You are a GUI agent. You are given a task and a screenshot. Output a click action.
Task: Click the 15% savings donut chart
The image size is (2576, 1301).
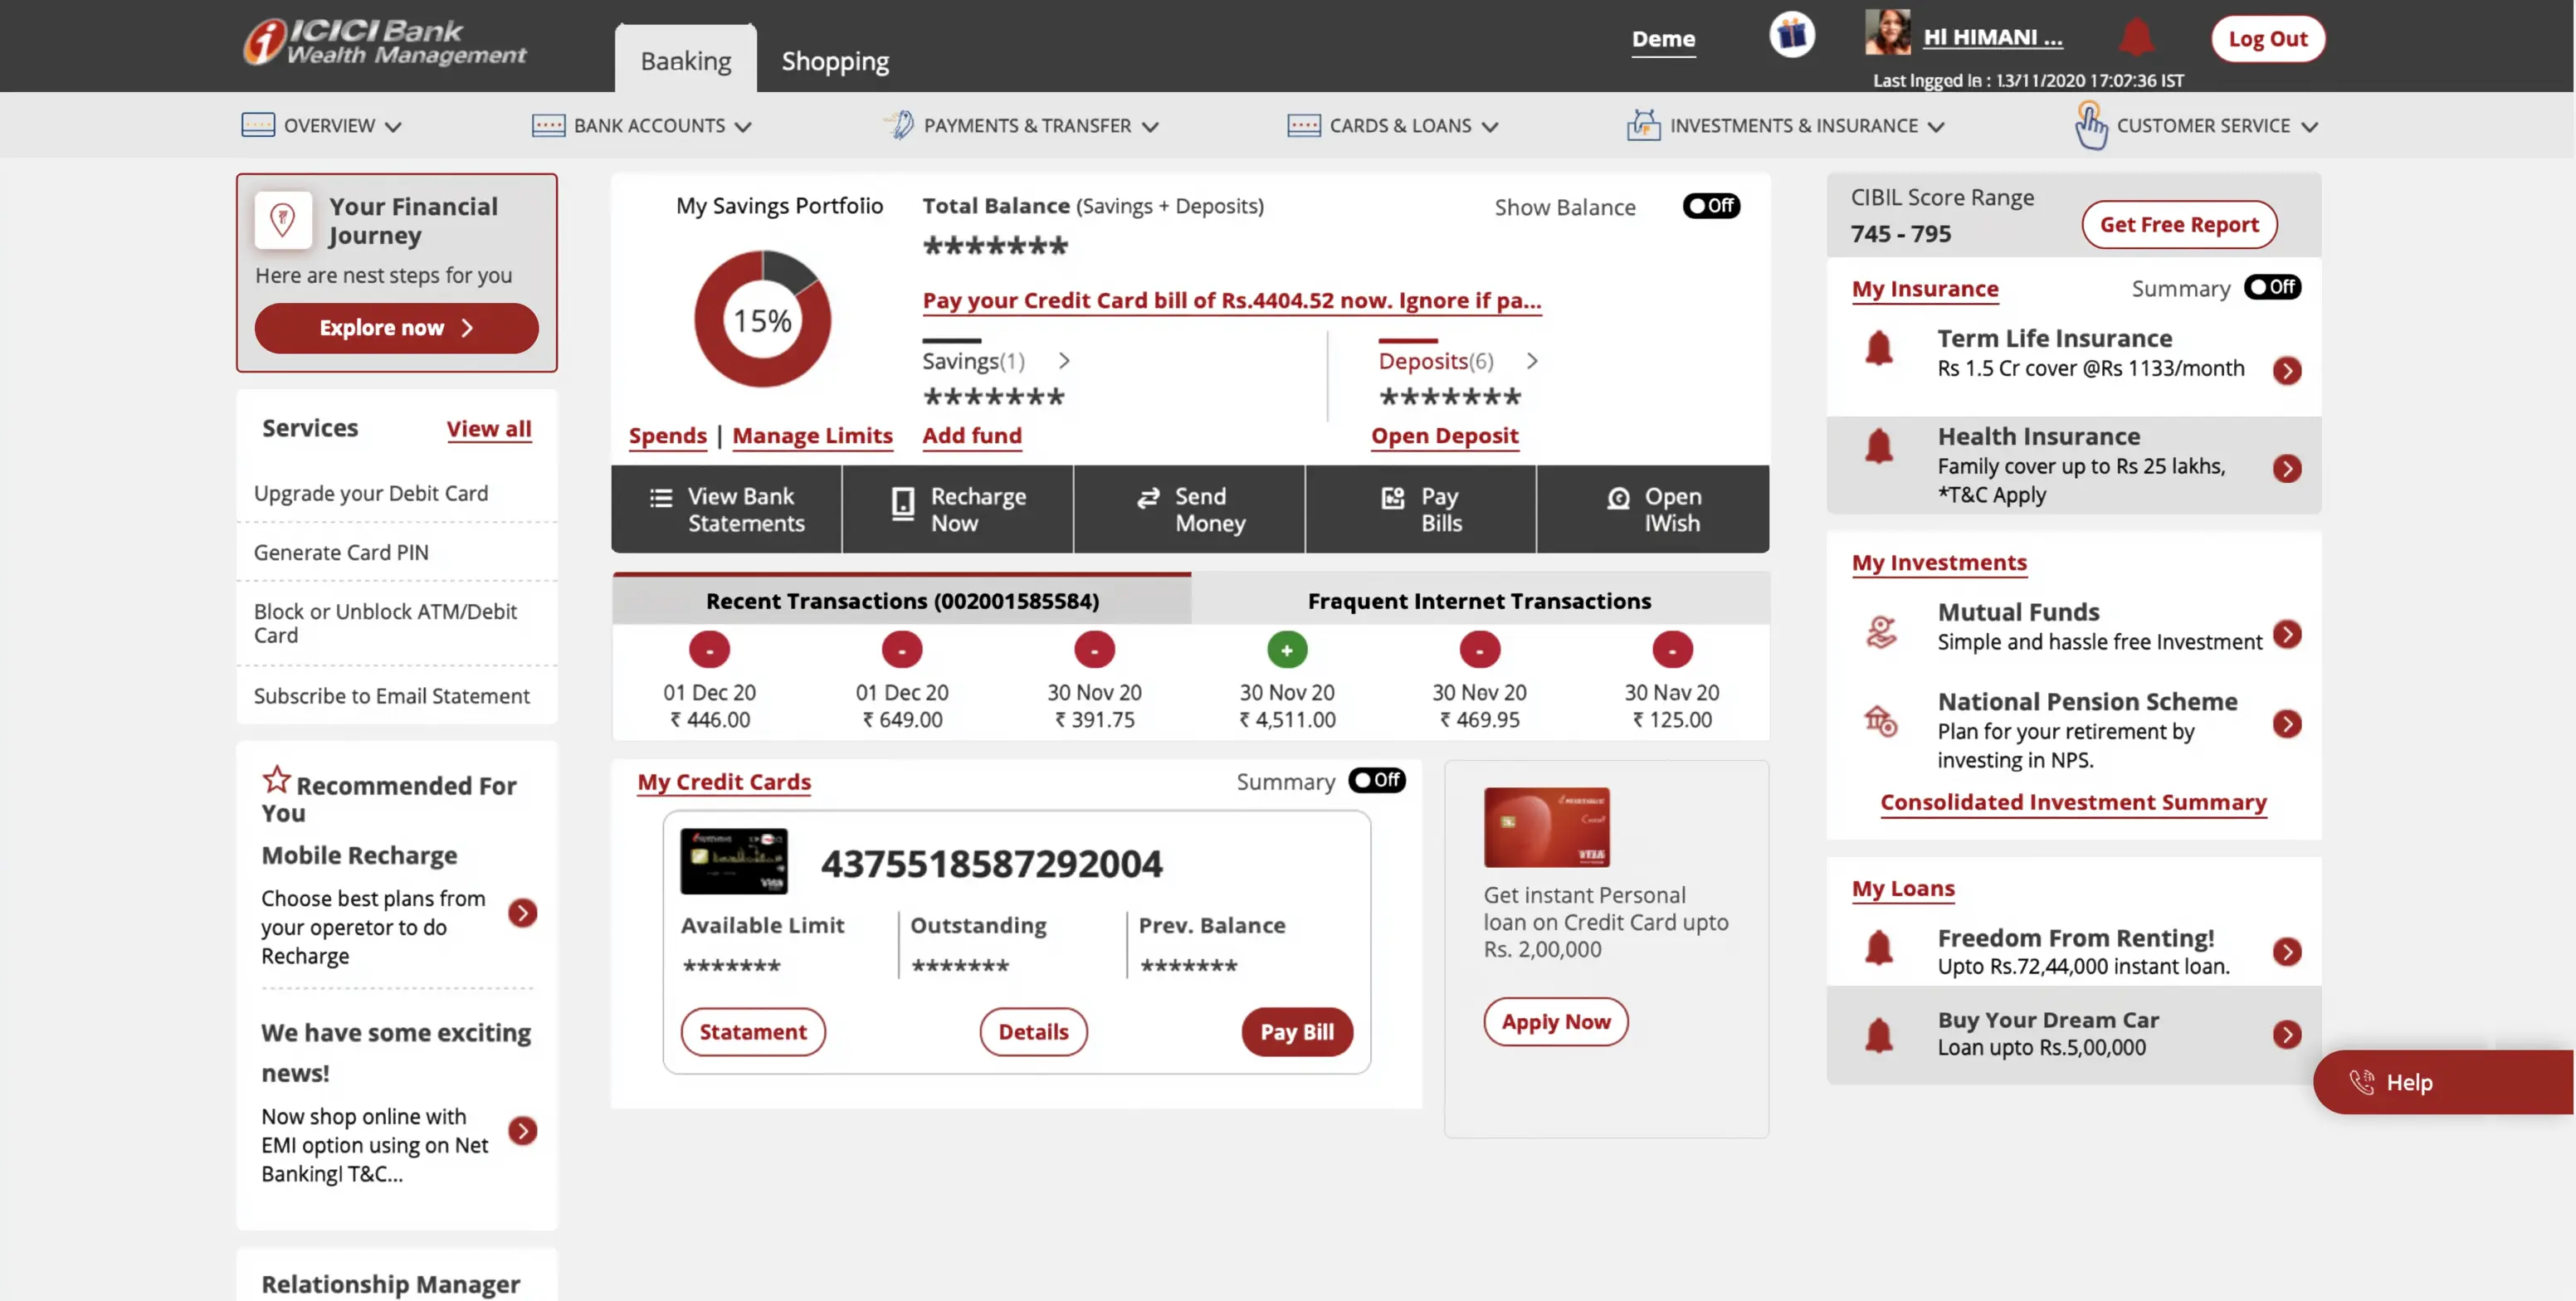(762, 318)
